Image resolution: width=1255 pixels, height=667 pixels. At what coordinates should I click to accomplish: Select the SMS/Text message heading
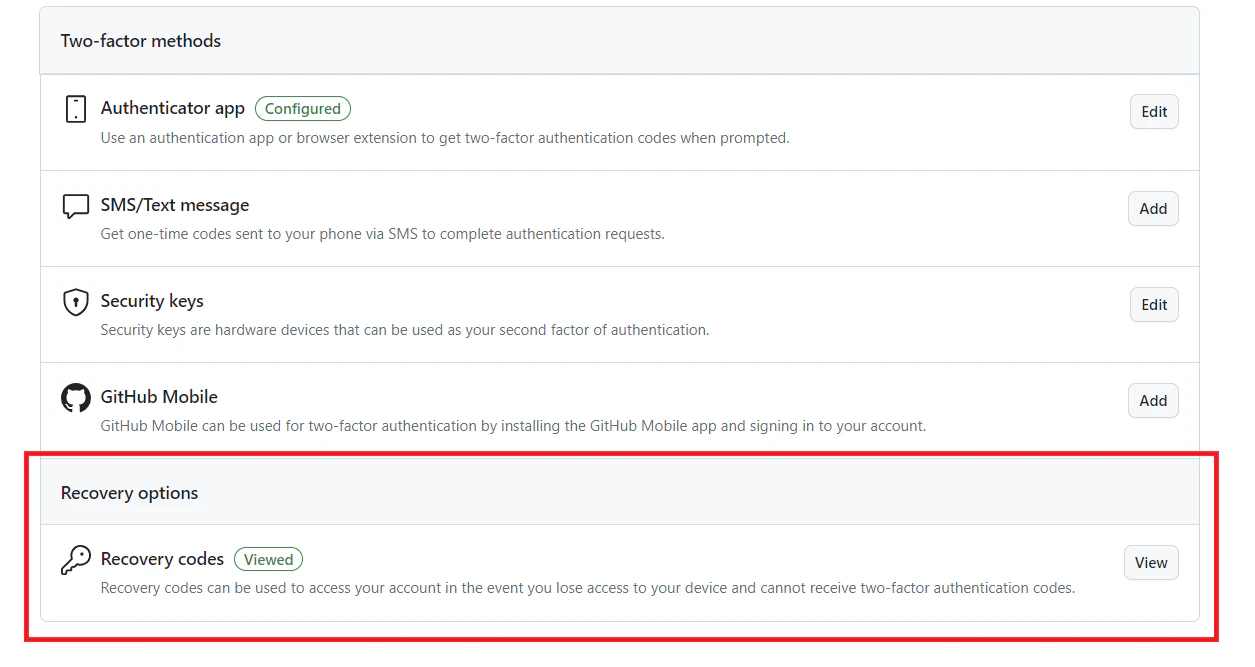click(x=175, y=205)
